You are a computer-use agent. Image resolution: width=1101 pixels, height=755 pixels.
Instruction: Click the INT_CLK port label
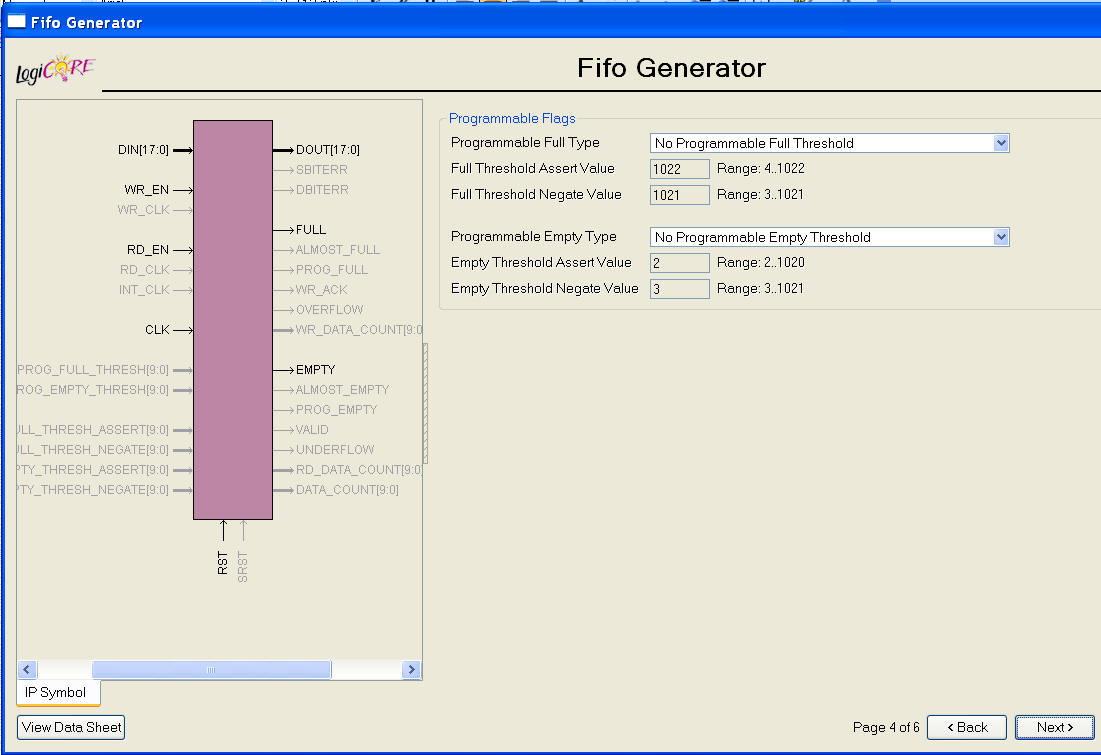click(x=144, y=290)
